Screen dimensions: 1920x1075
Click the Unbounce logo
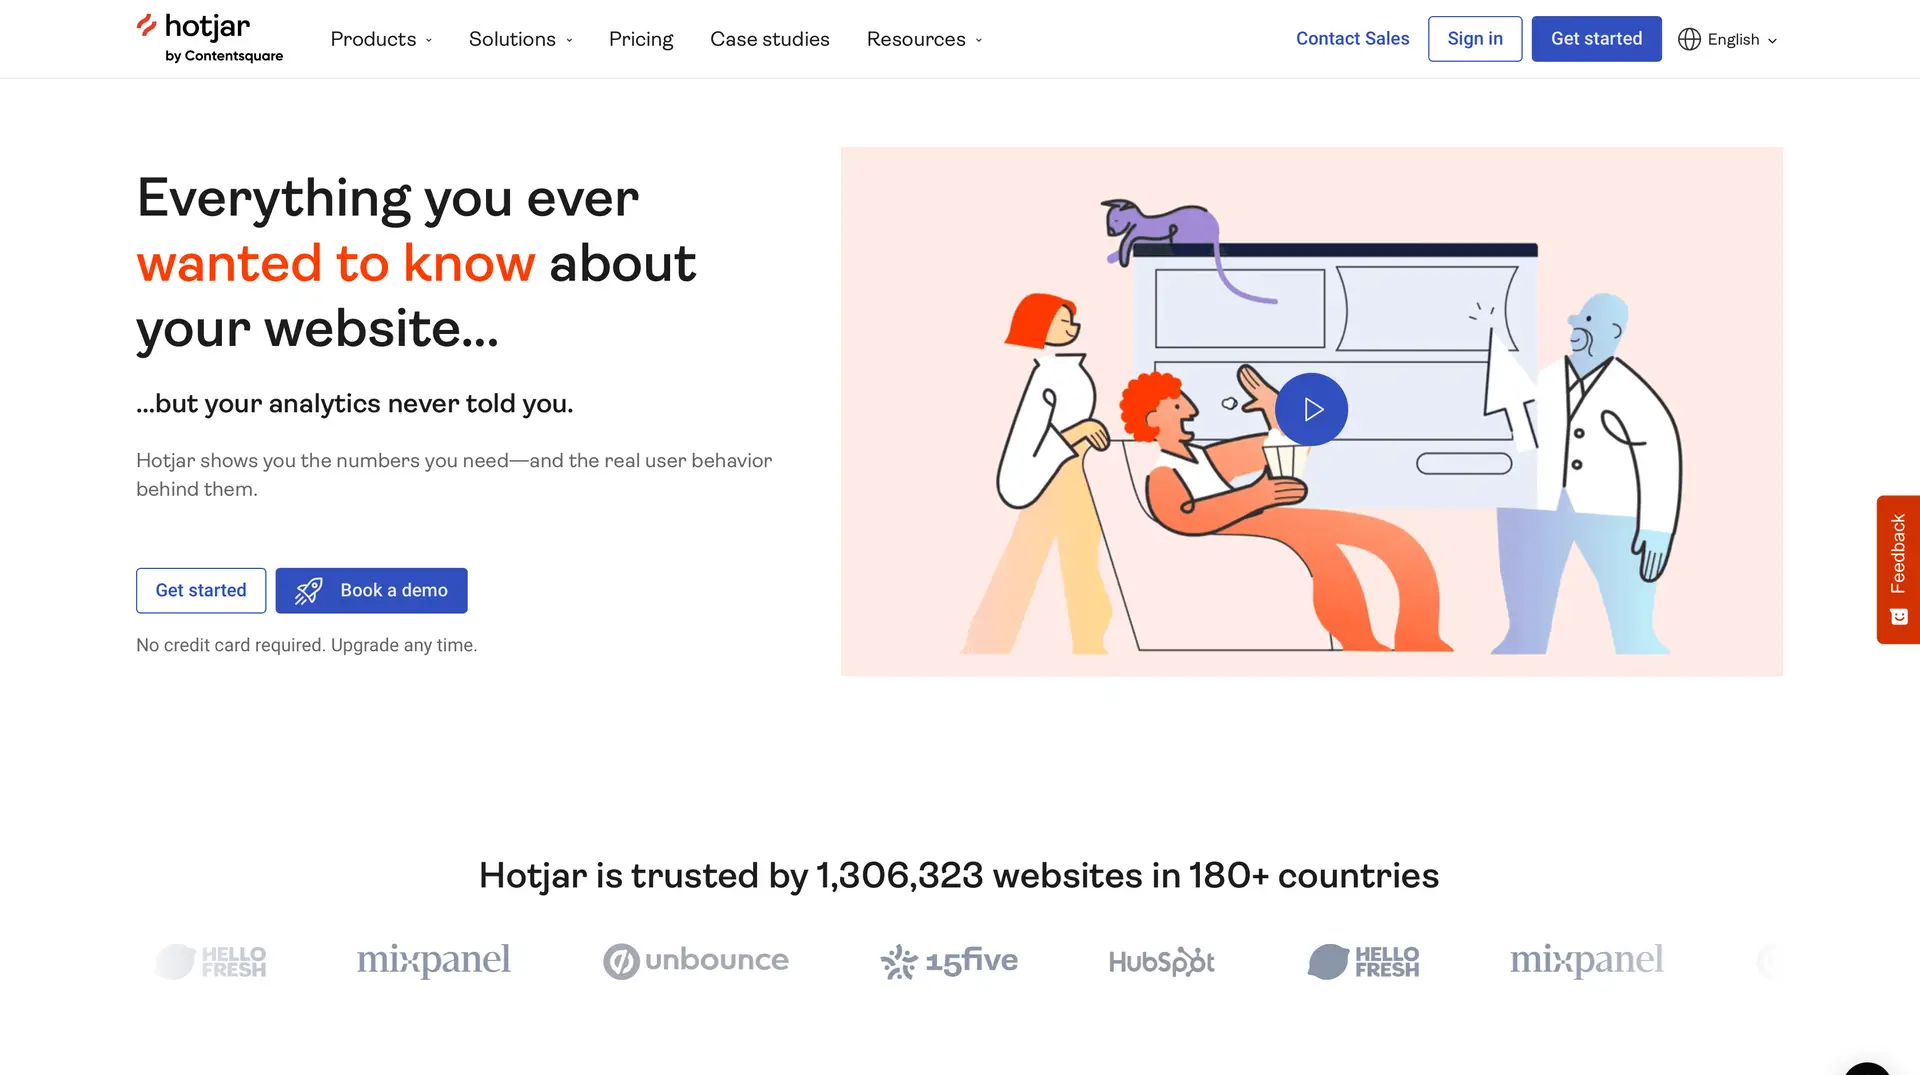[x=696, y=961]
